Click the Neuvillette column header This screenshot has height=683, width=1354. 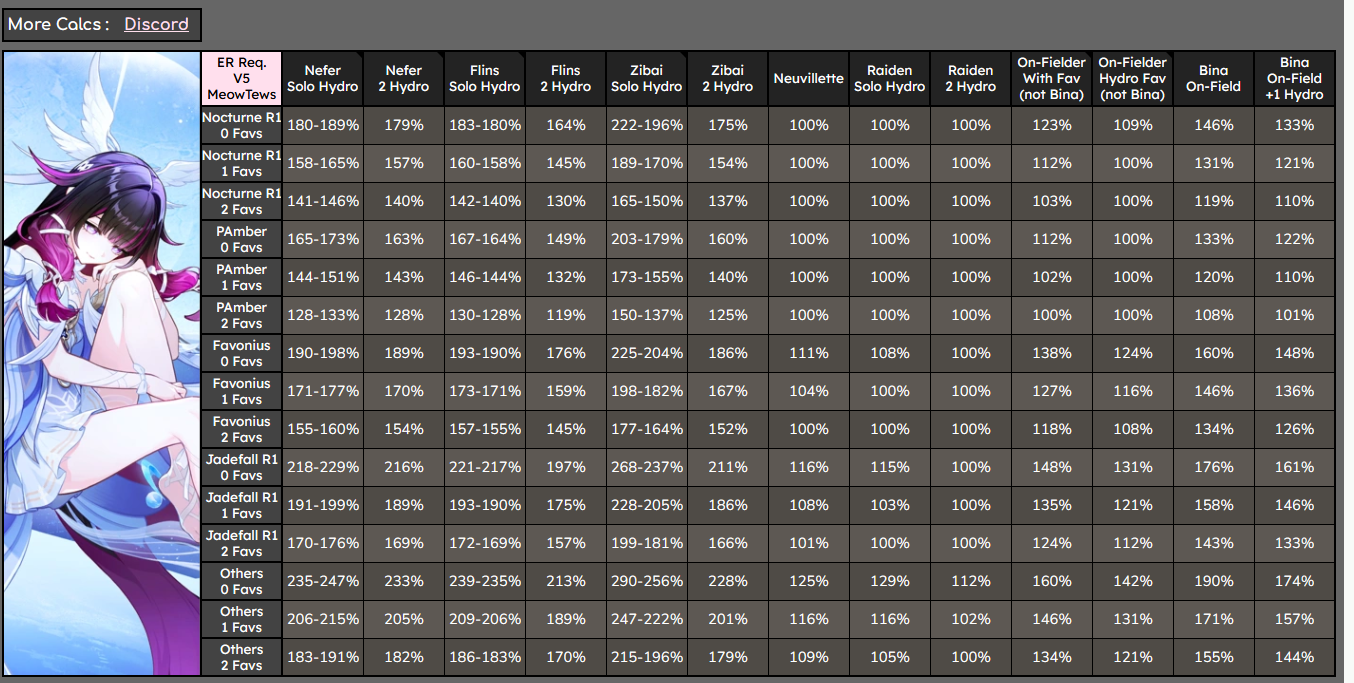coord(808,78)
